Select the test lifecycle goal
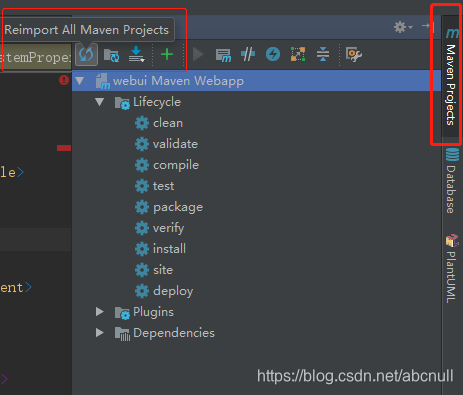463x395 pixels. (x=154, y=186)
